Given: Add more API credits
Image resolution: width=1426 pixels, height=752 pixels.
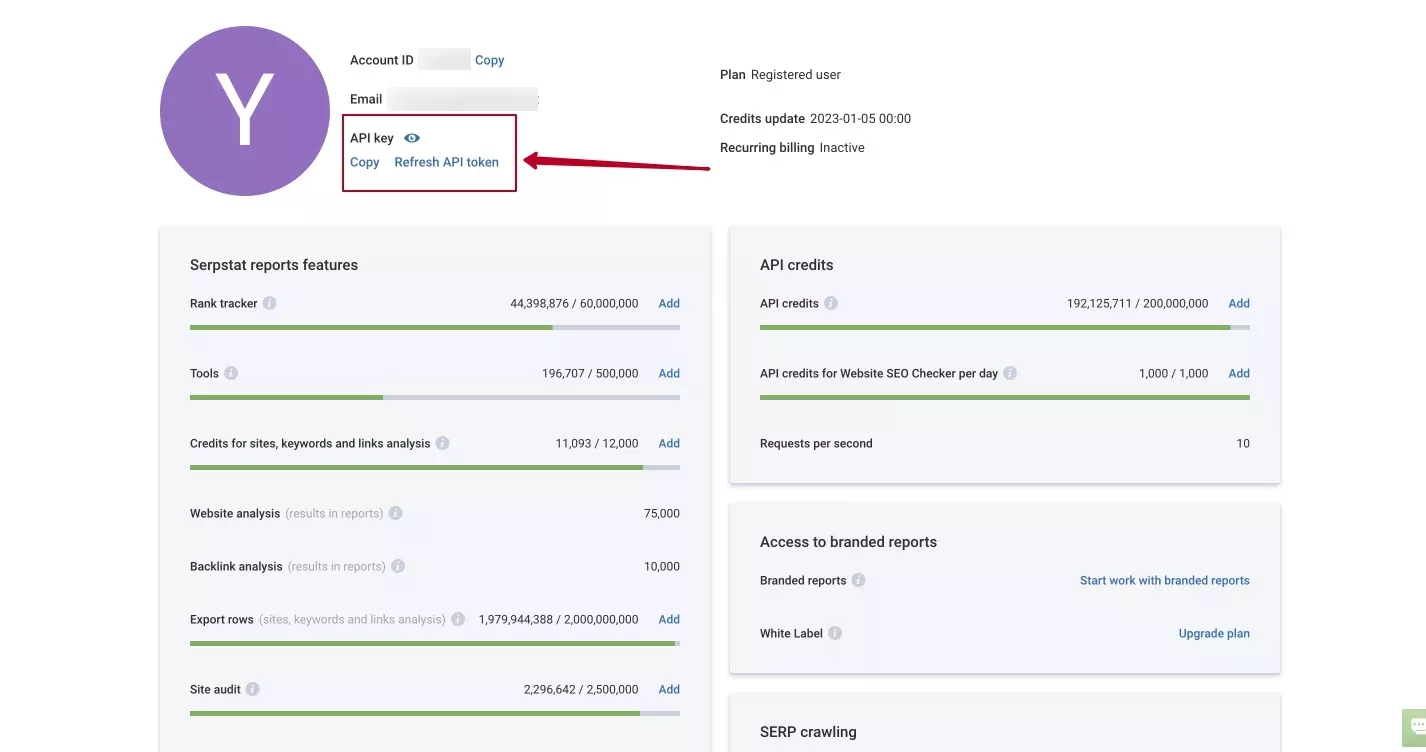Looking at the screenshot, I should click(x=1239, y=303).
